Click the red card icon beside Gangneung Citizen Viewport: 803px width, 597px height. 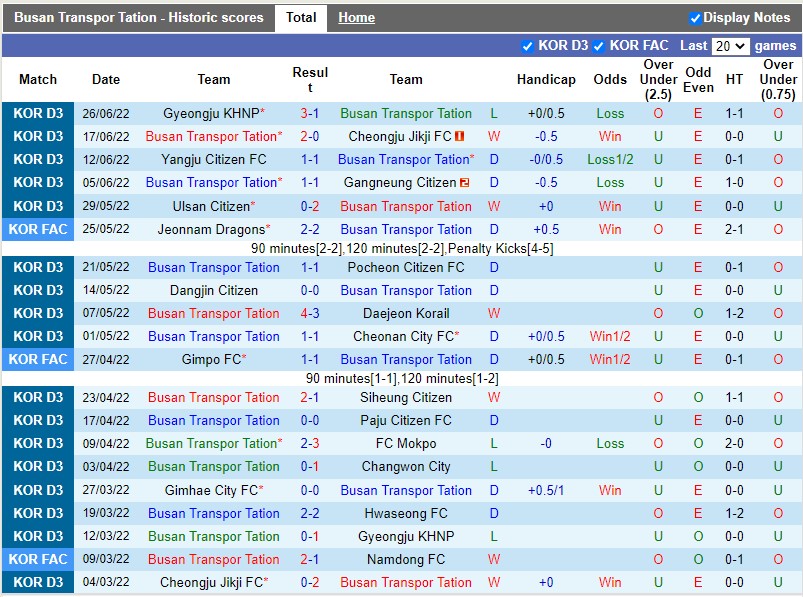pos(465,183)
